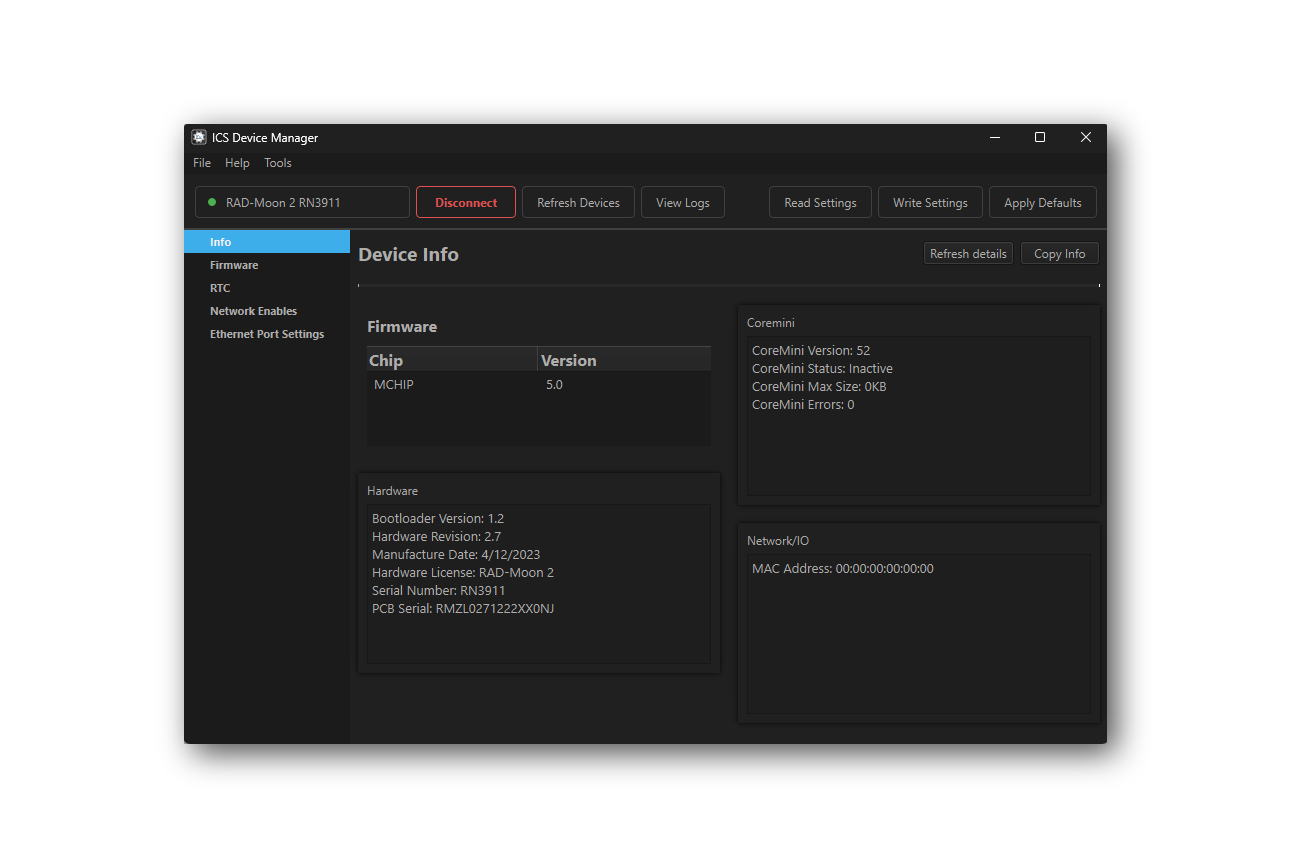Click CoreMini Version: 52 line
This screenshot has width=1291, height=868.
point(811,351)
